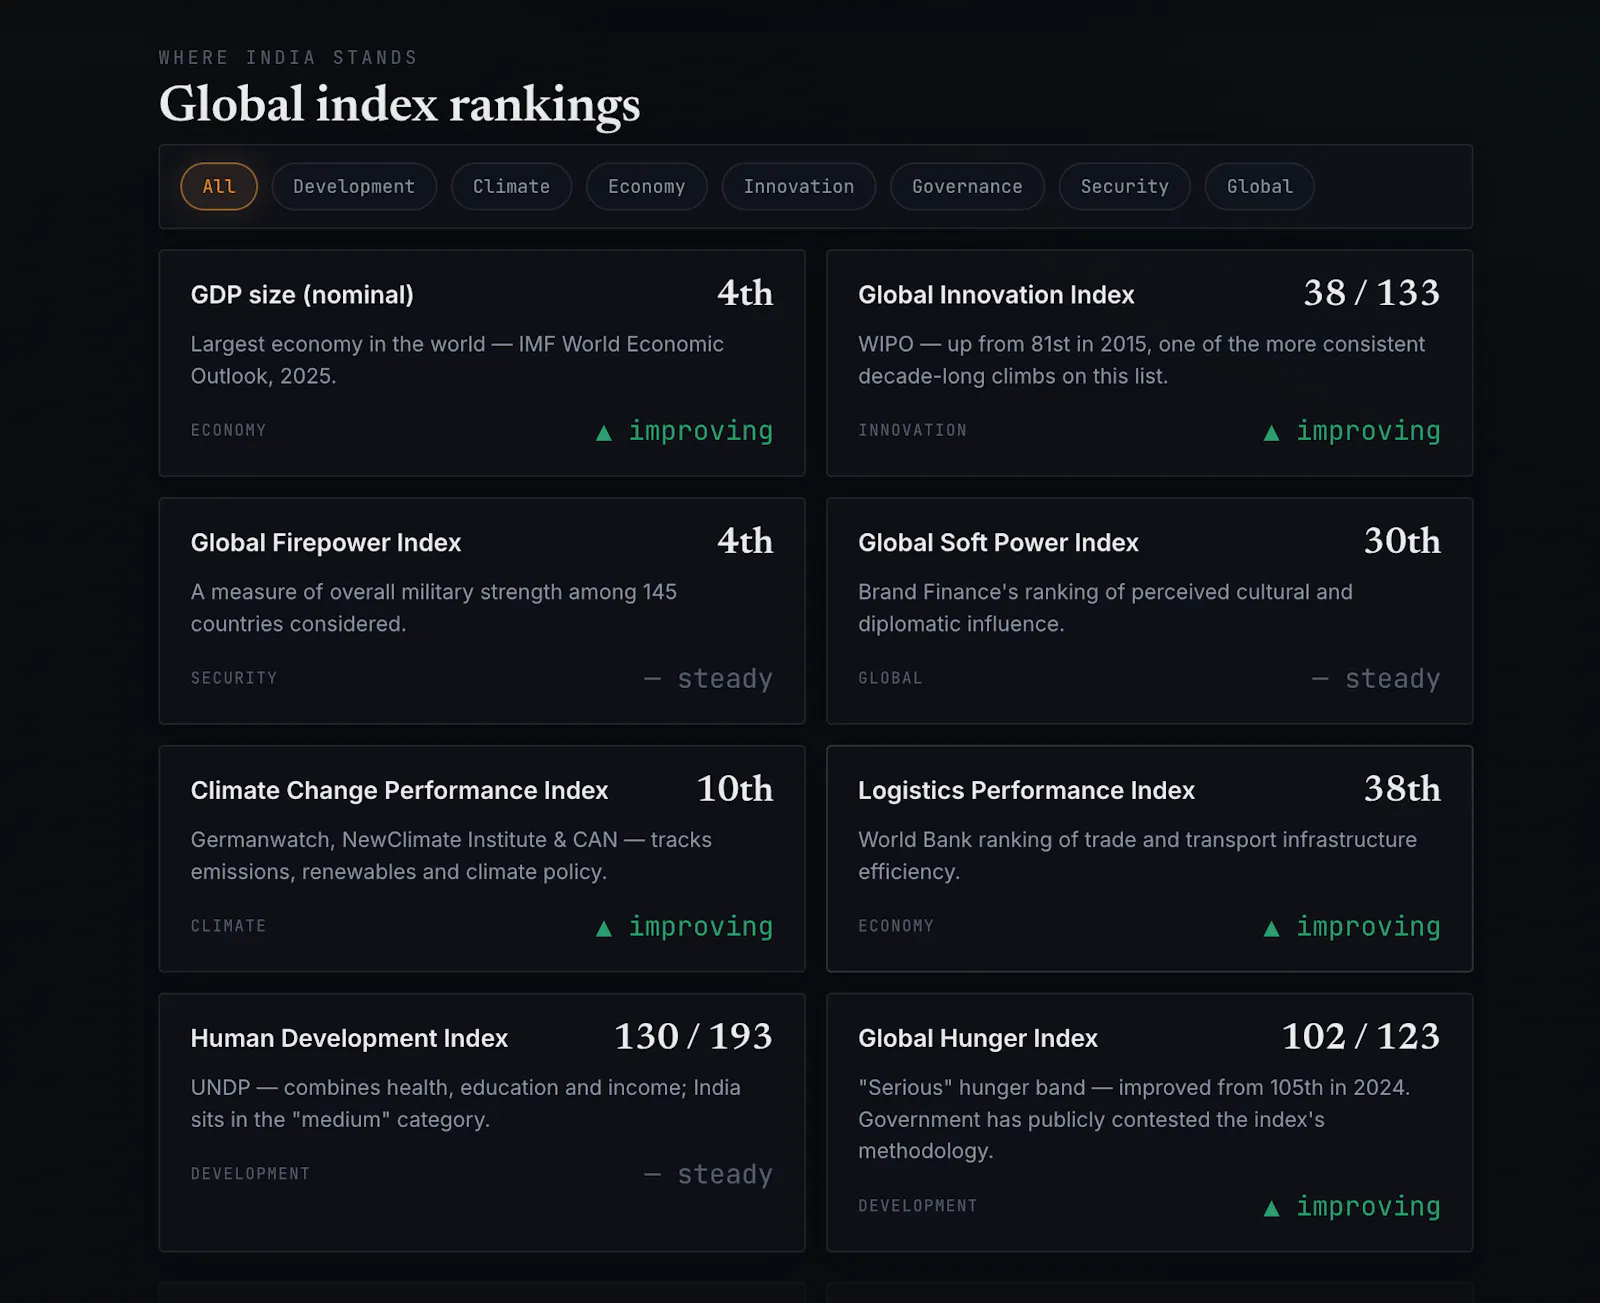The image size is (1600, 1303).
Task: Click DEVELOPMENT tag on Global Hunger card
Action: point(917,1206)
